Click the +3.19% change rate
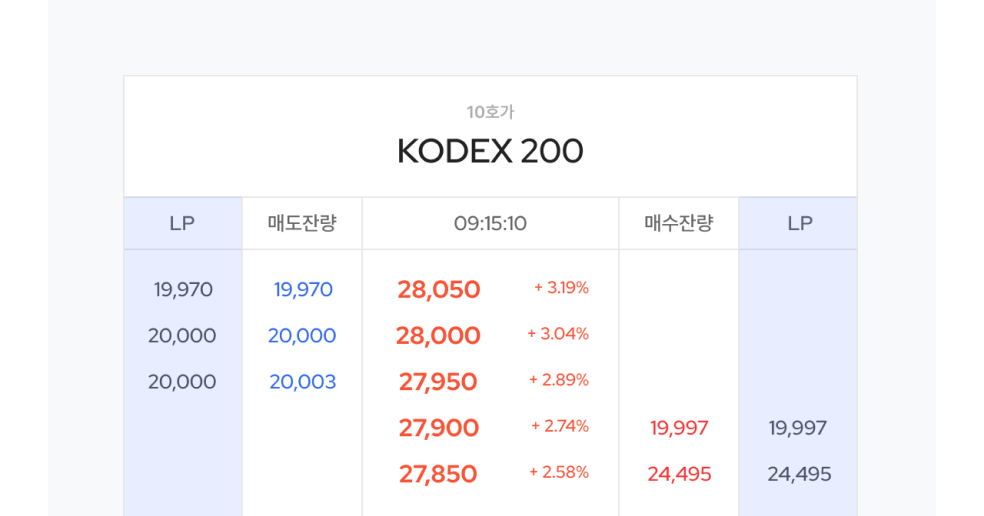Screen dimensions: 984x516 tap(561, 288)
